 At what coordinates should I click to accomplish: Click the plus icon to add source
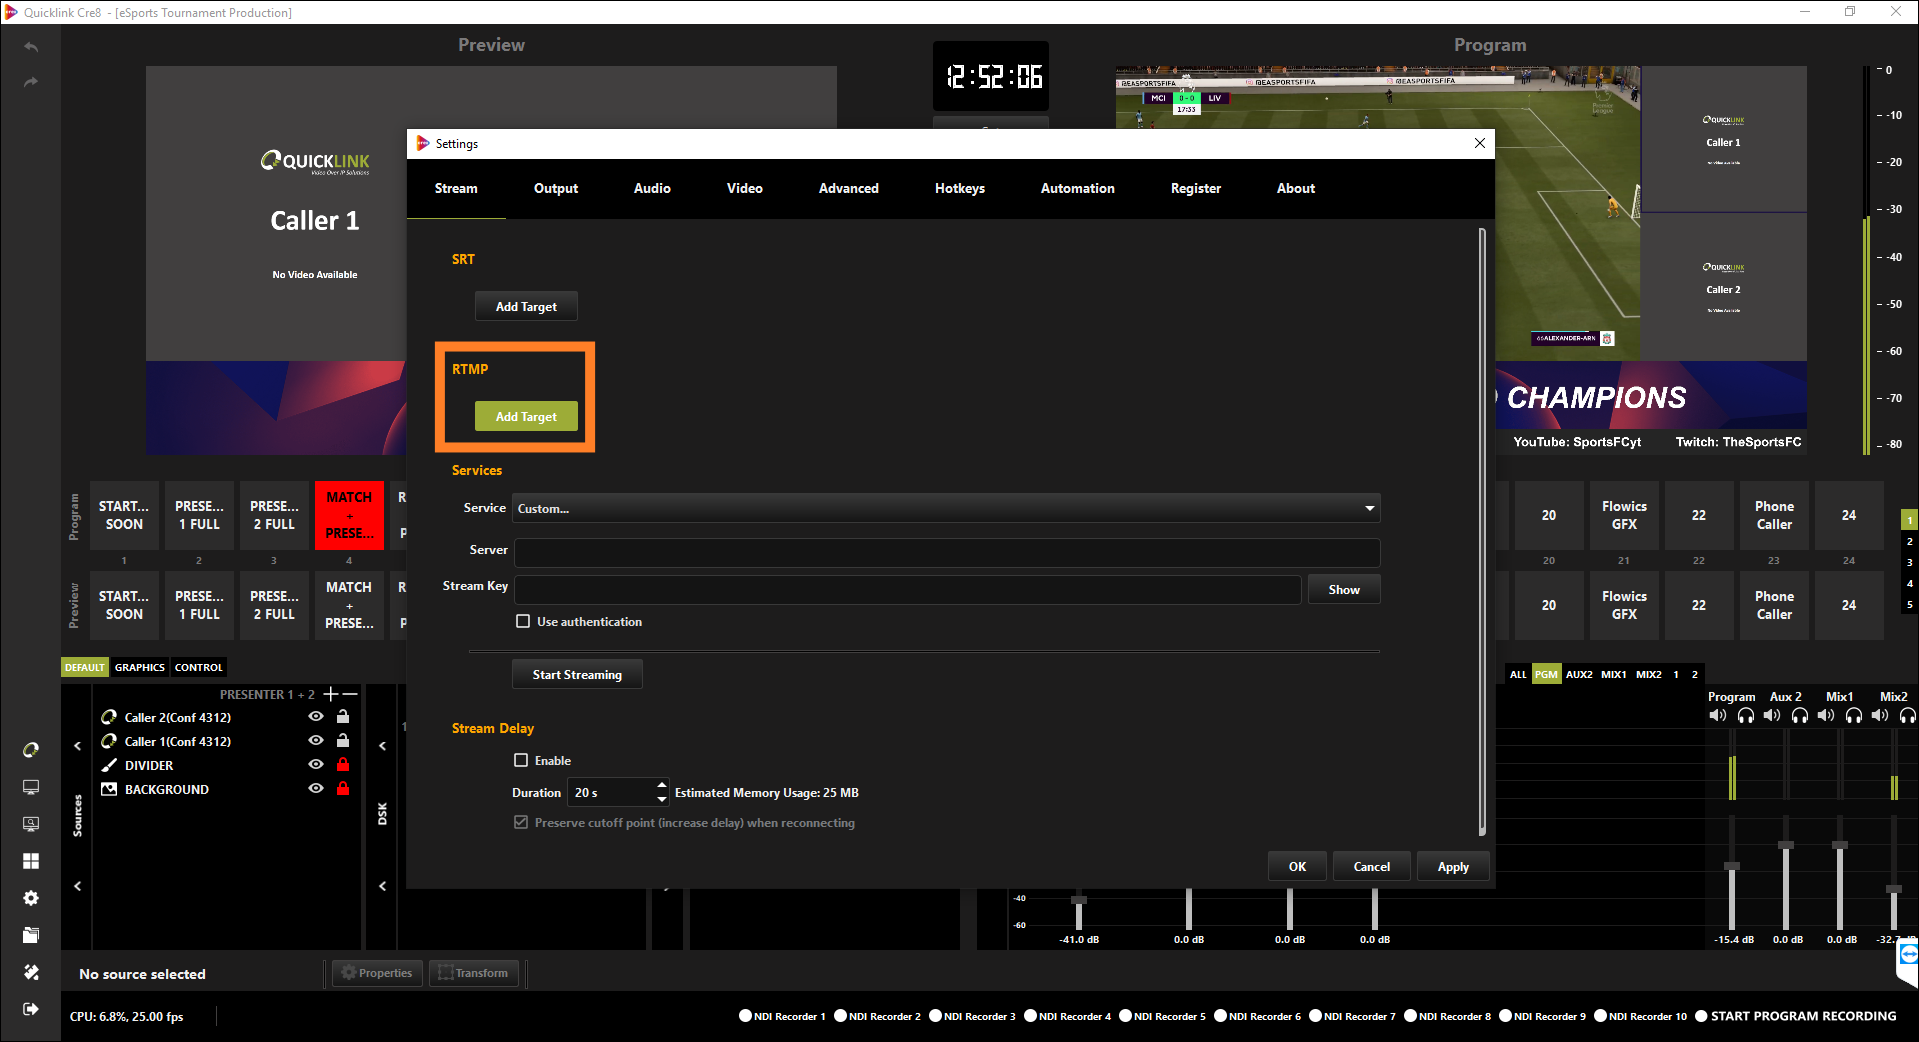pyautogui.click(x=330, y=694)
